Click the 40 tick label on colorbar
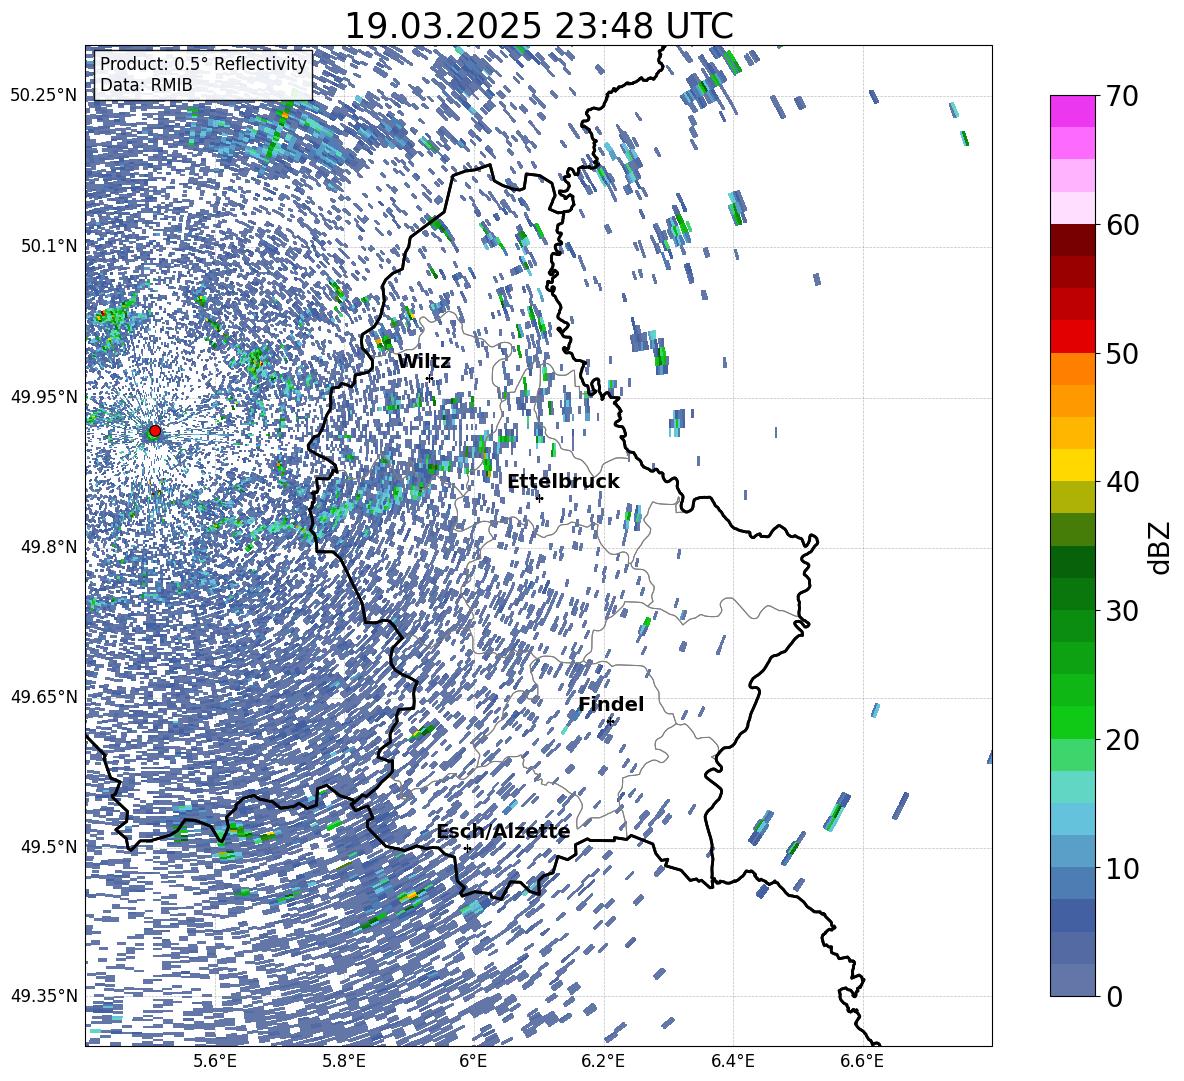This screenshot has height=1081, width=1184. (x=1122, y=482)
